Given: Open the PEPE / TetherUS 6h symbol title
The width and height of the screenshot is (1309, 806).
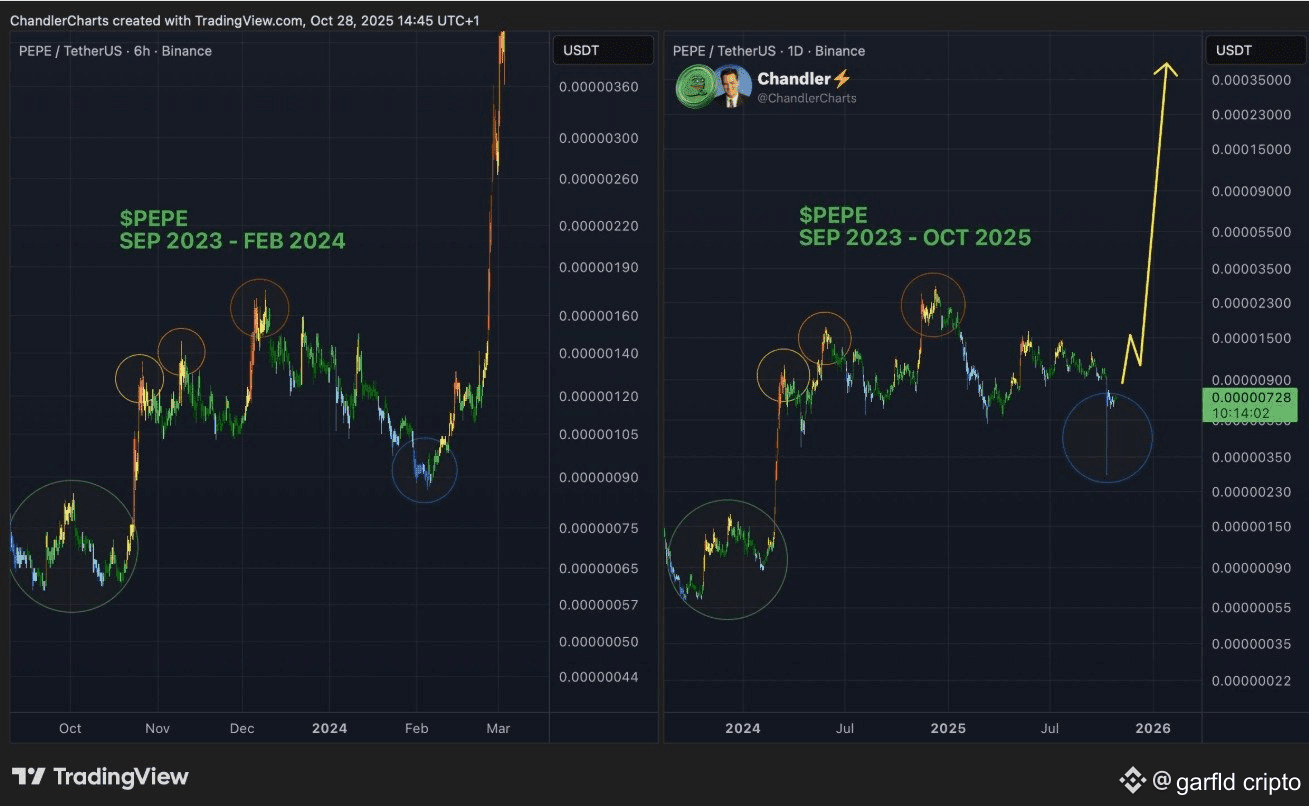Looking at the screenshot, I should 115,51.
